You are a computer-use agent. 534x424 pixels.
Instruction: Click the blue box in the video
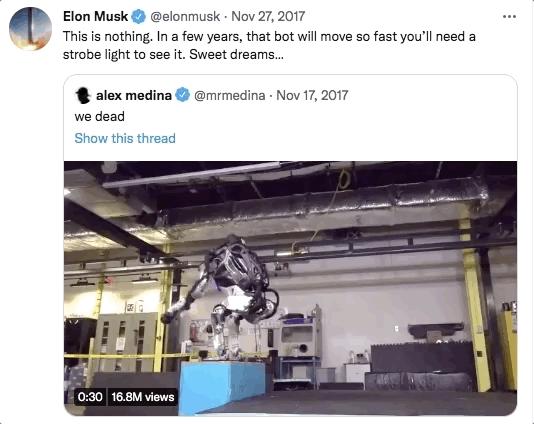(x=222, y=387)
